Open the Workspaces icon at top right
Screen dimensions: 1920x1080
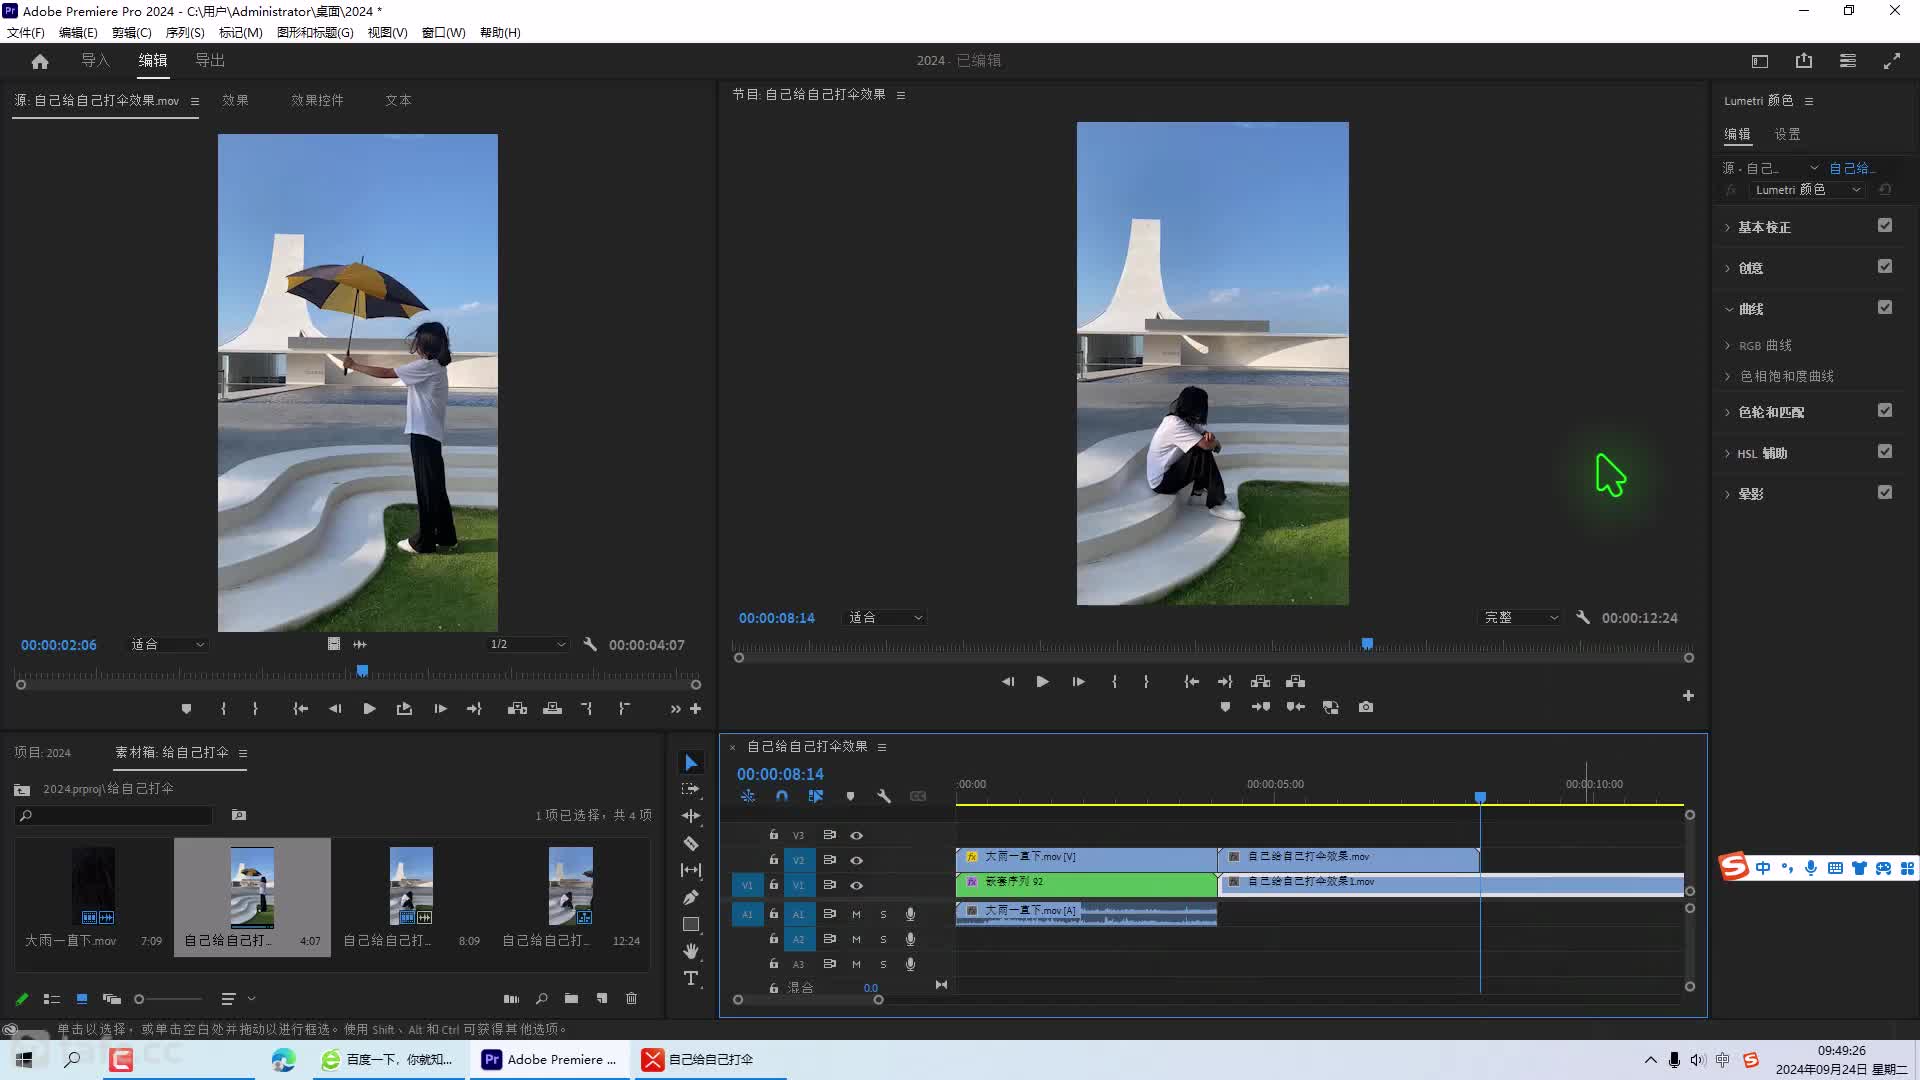point(1848,61)
